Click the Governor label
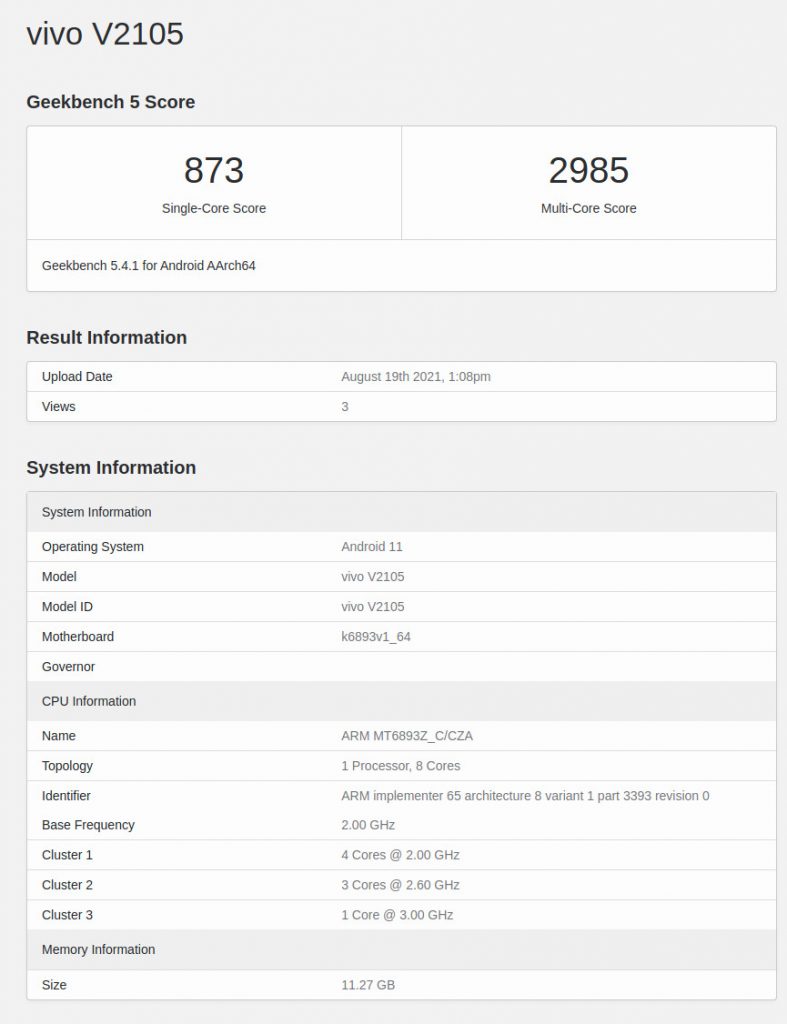The image size is (787, 1024). (68, 667)
